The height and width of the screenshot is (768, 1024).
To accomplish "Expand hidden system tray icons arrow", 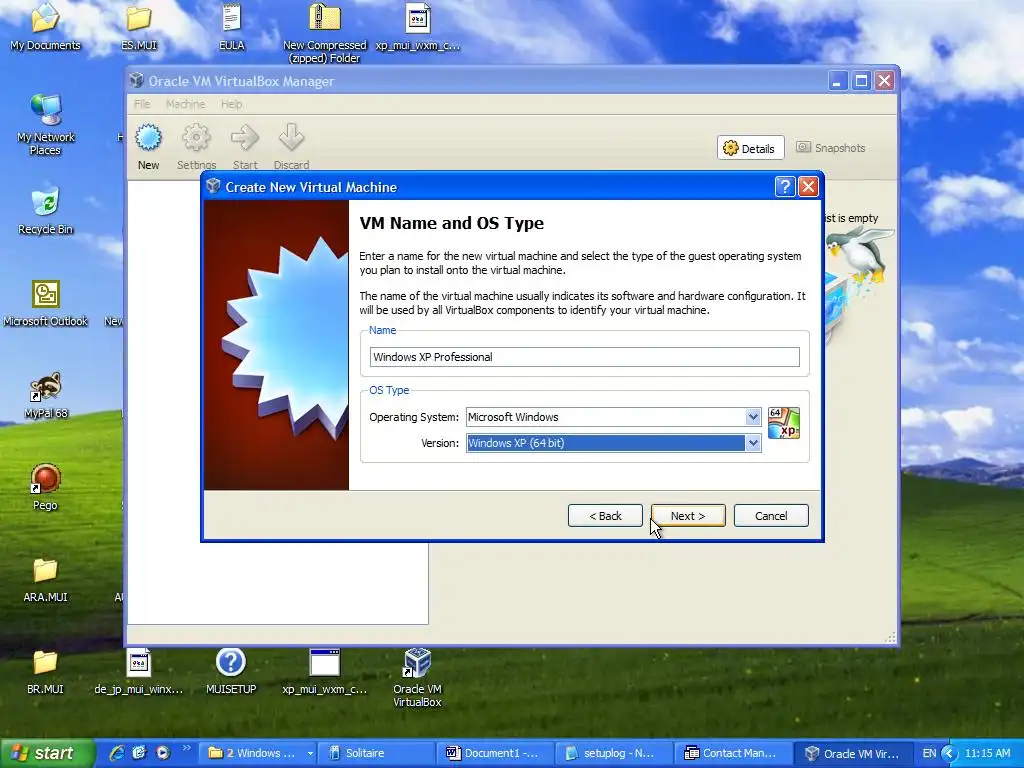I will pyautogui.click(x=949, y=754).
